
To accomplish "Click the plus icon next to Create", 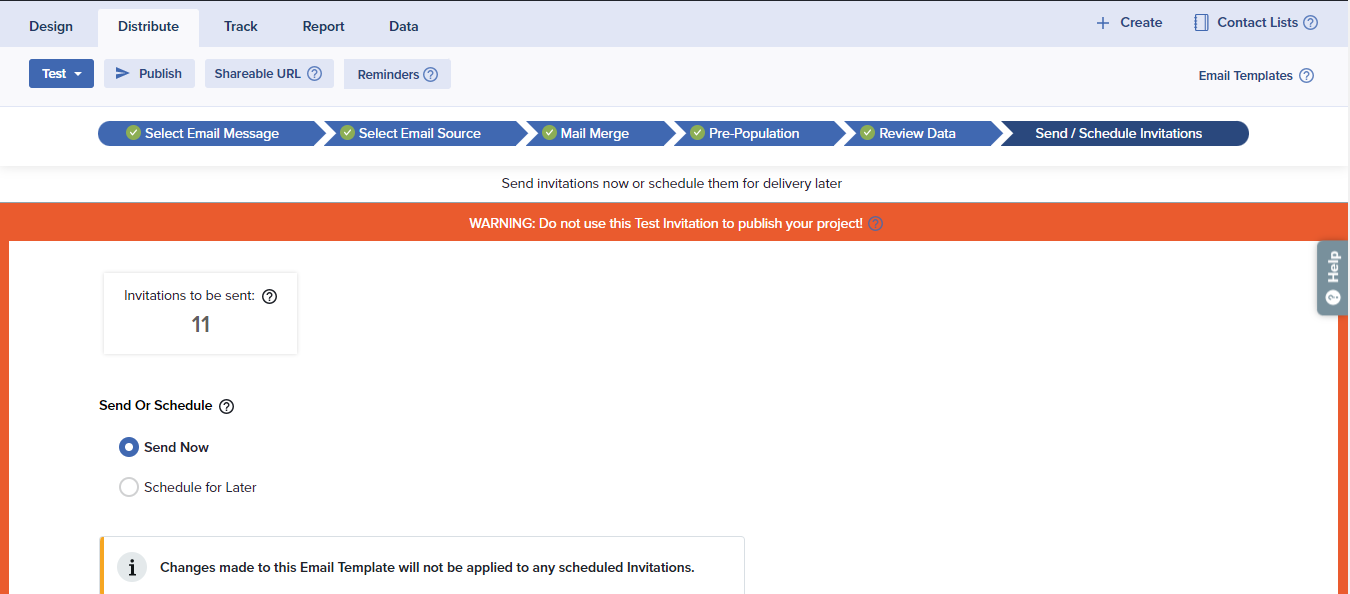I will point(1103,23).
